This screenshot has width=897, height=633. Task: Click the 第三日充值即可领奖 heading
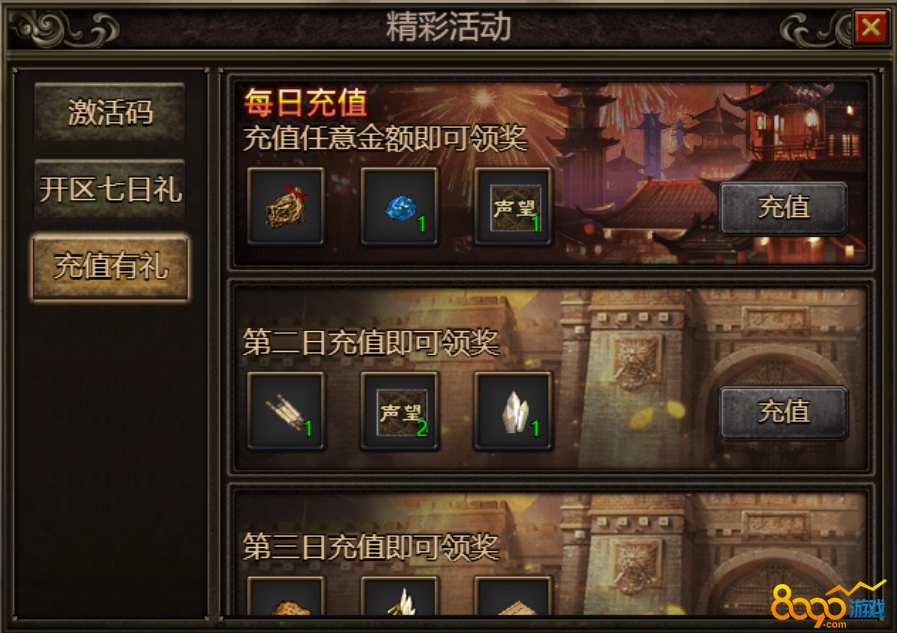coord(371,546)
